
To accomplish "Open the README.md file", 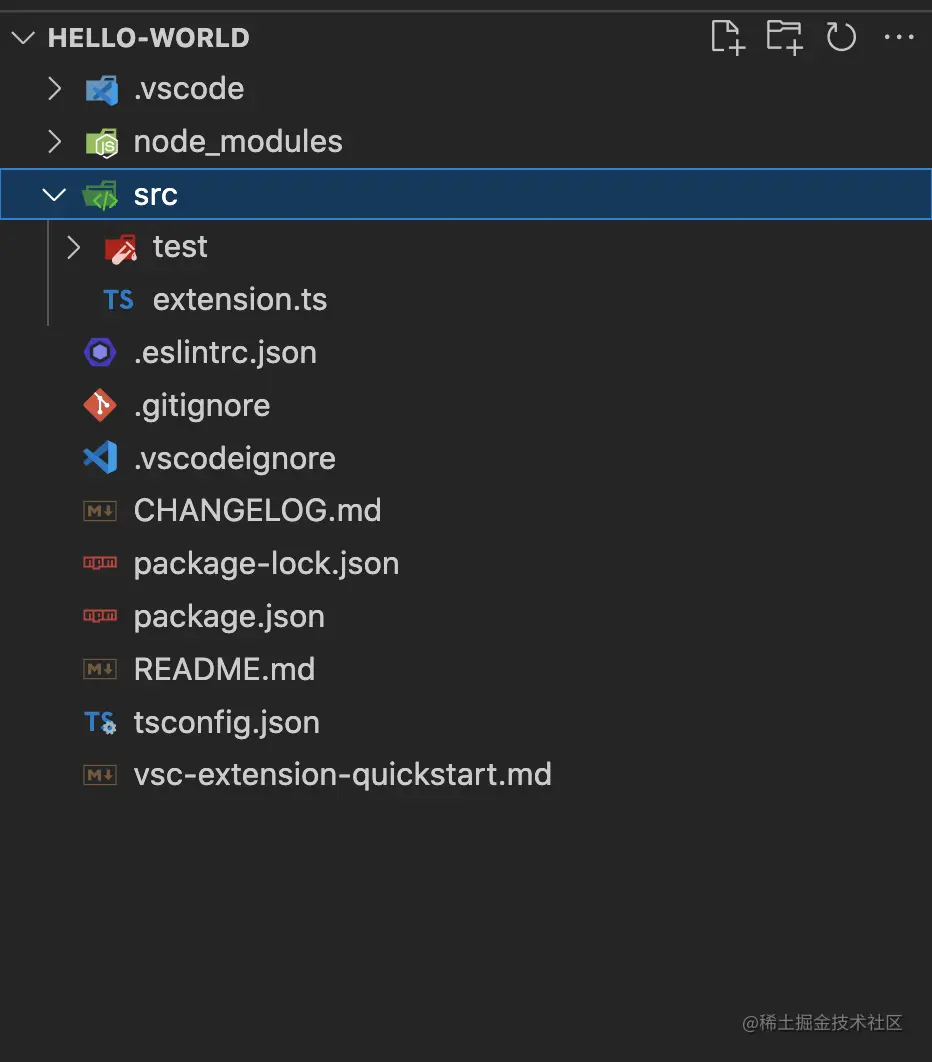I will coord(224,669).
